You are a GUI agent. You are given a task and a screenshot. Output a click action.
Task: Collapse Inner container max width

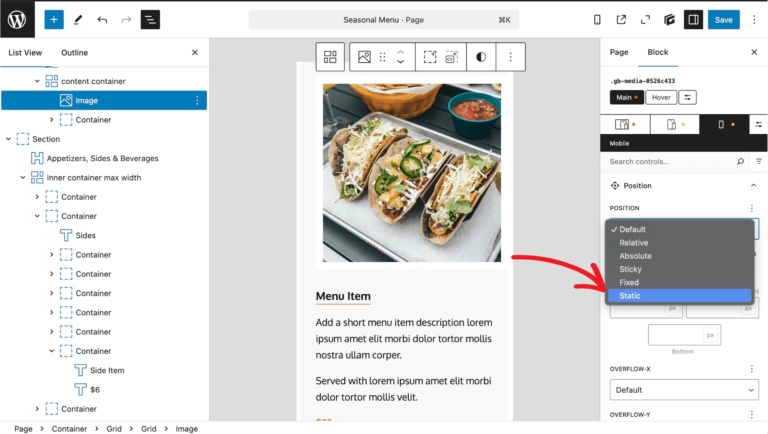coord(23,177)
